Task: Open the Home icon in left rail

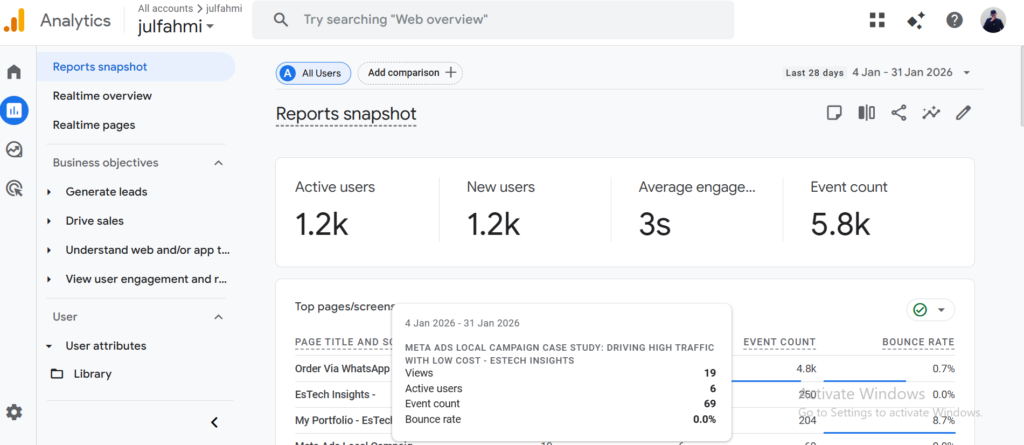Action: (14, 72)
